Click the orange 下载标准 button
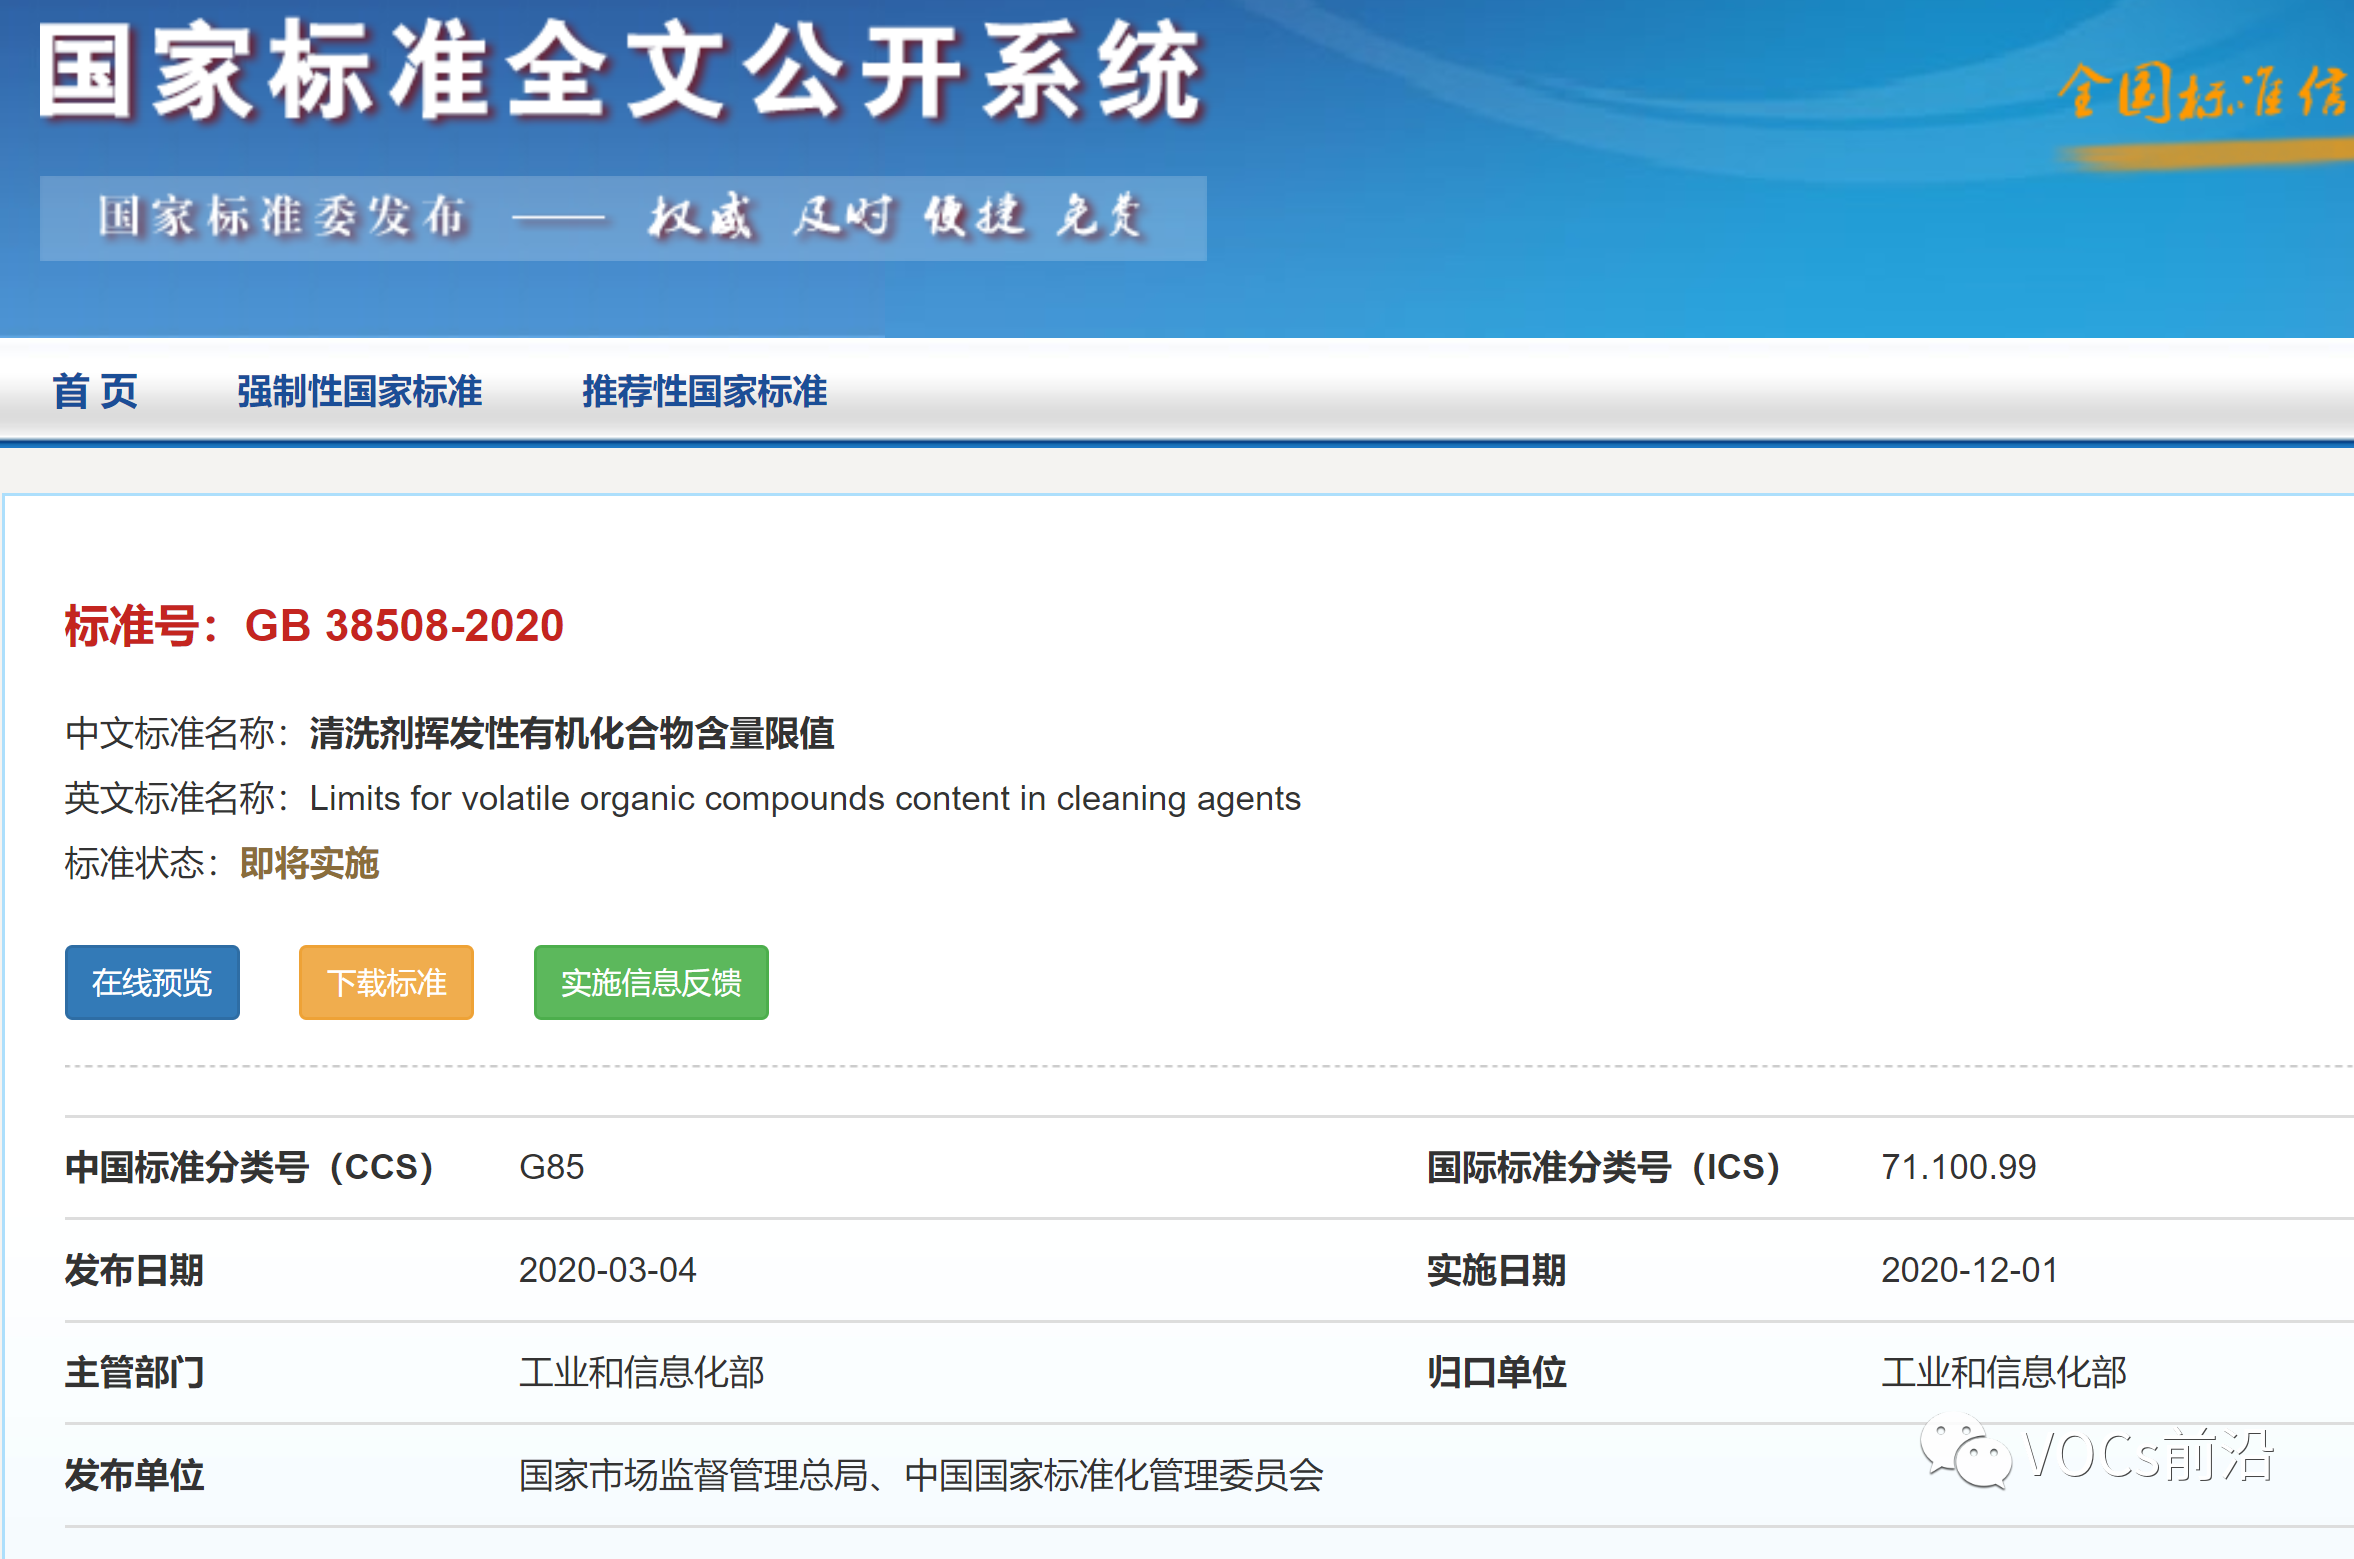The height and width of the screenshot is (1559, 2354). (x=386, y=982)
